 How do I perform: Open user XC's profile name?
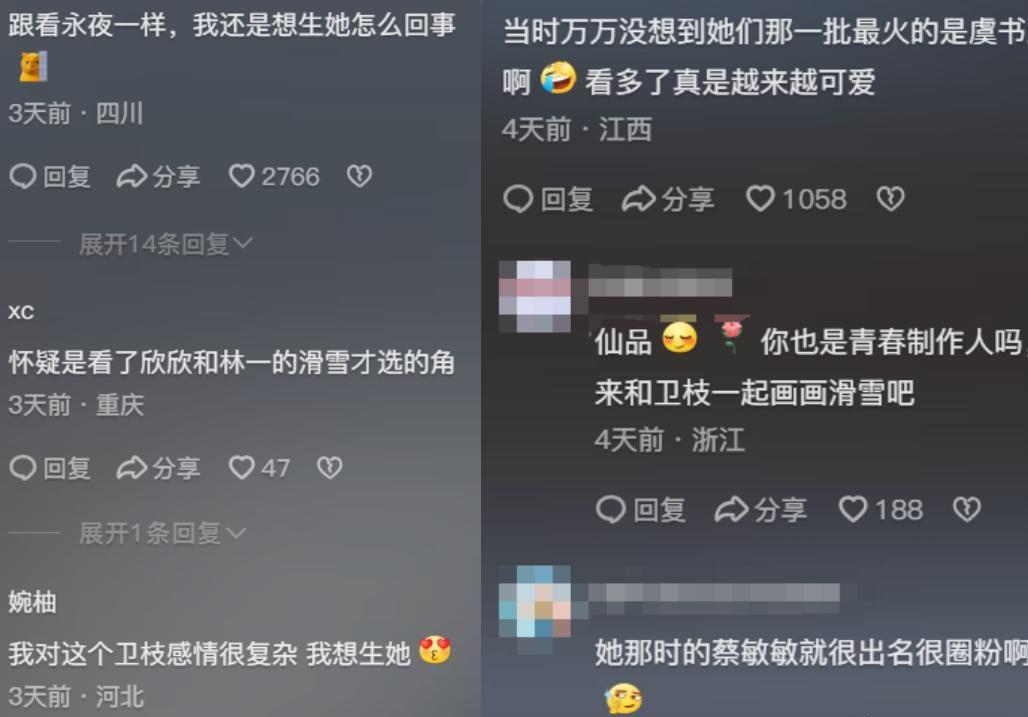[x=21, y=312]
